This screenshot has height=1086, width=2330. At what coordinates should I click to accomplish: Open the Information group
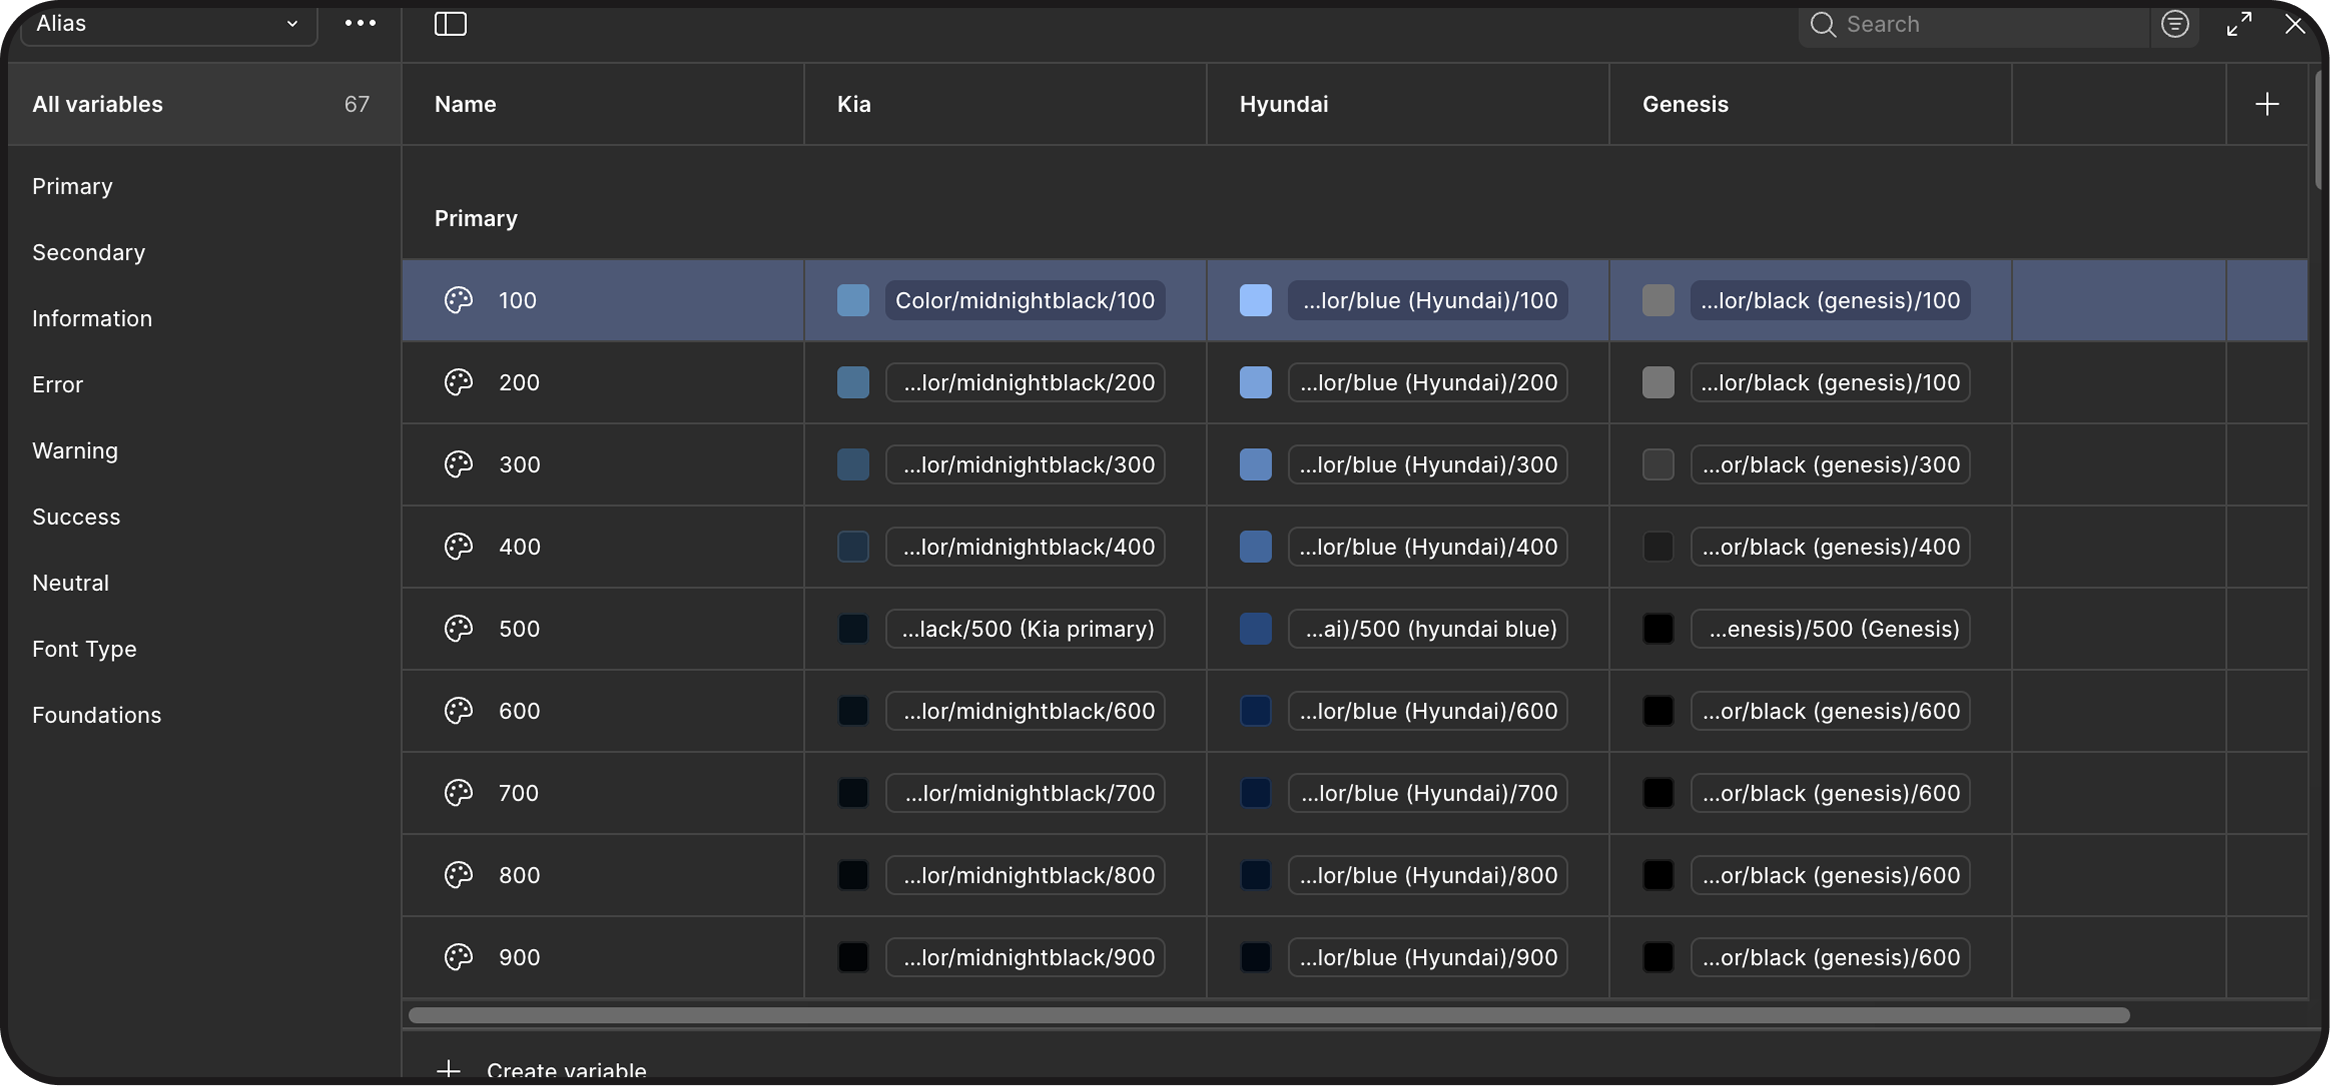coord(92,319)
